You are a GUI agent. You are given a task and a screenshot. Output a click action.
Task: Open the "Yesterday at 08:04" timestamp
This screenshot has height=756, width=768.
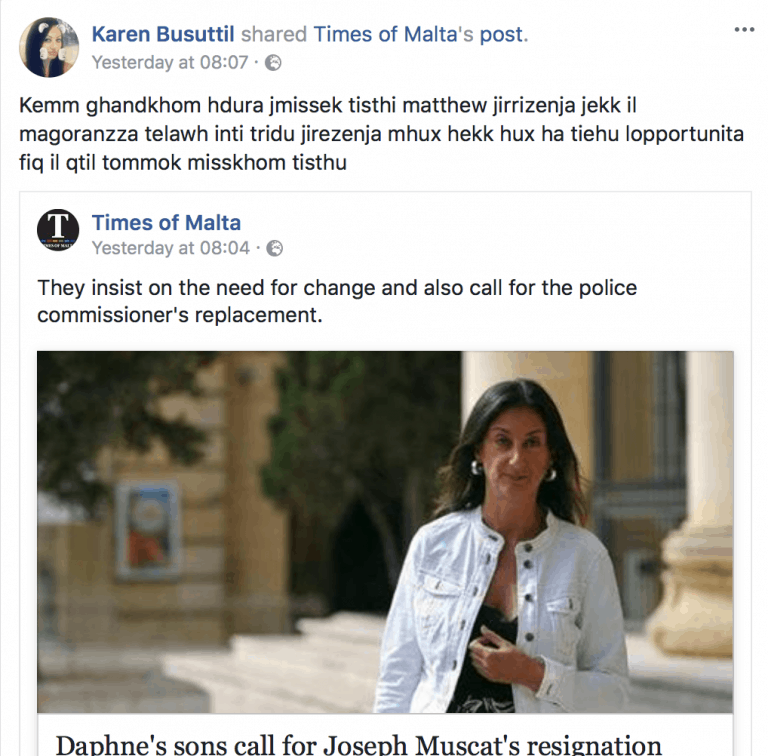[171, 248]
